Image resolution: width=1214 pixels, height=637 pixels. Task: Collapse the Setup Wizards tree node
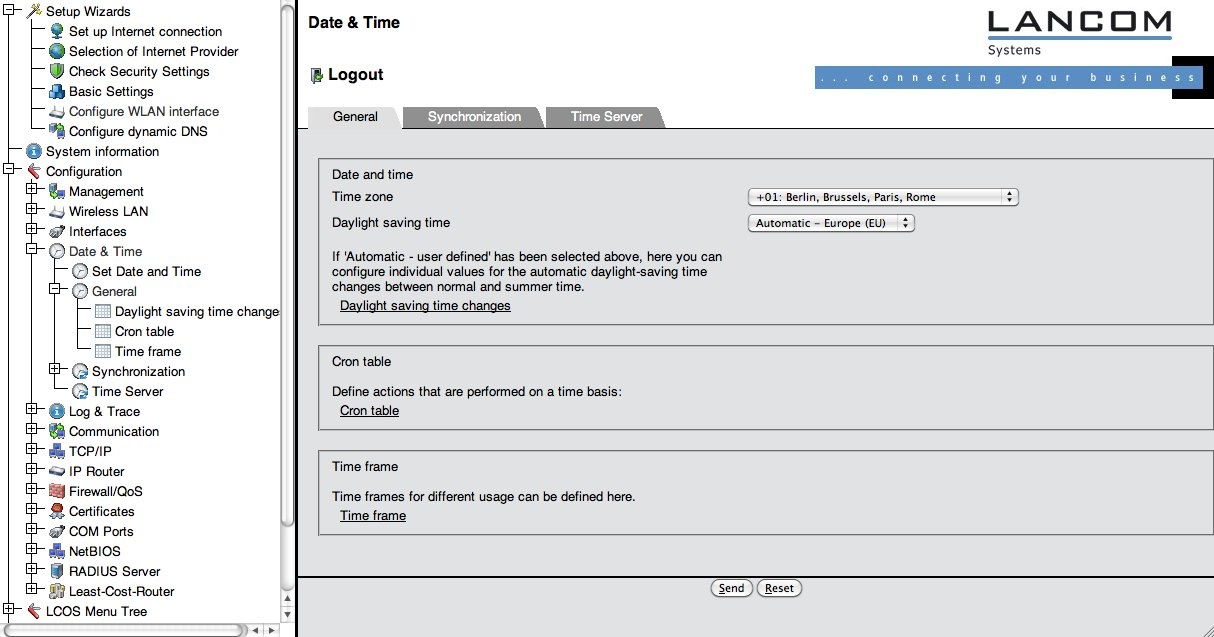pos(9,9)
